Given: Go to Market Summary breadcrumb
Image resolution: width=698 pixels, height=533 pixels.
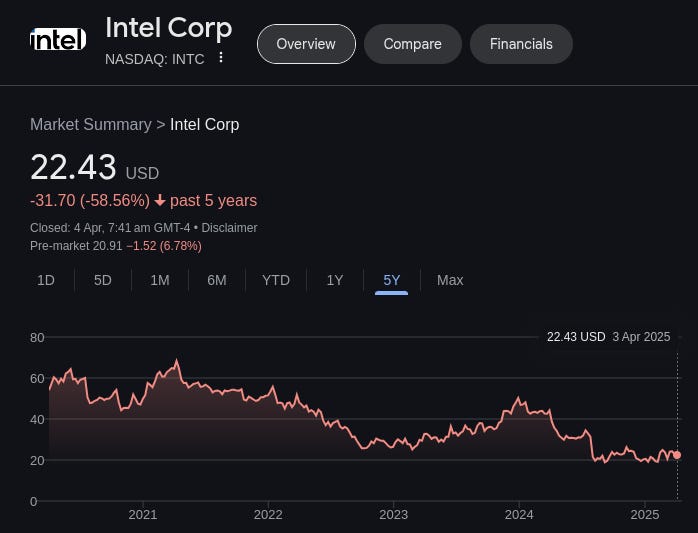Looking at the screenshot, I should pos(91,125).
